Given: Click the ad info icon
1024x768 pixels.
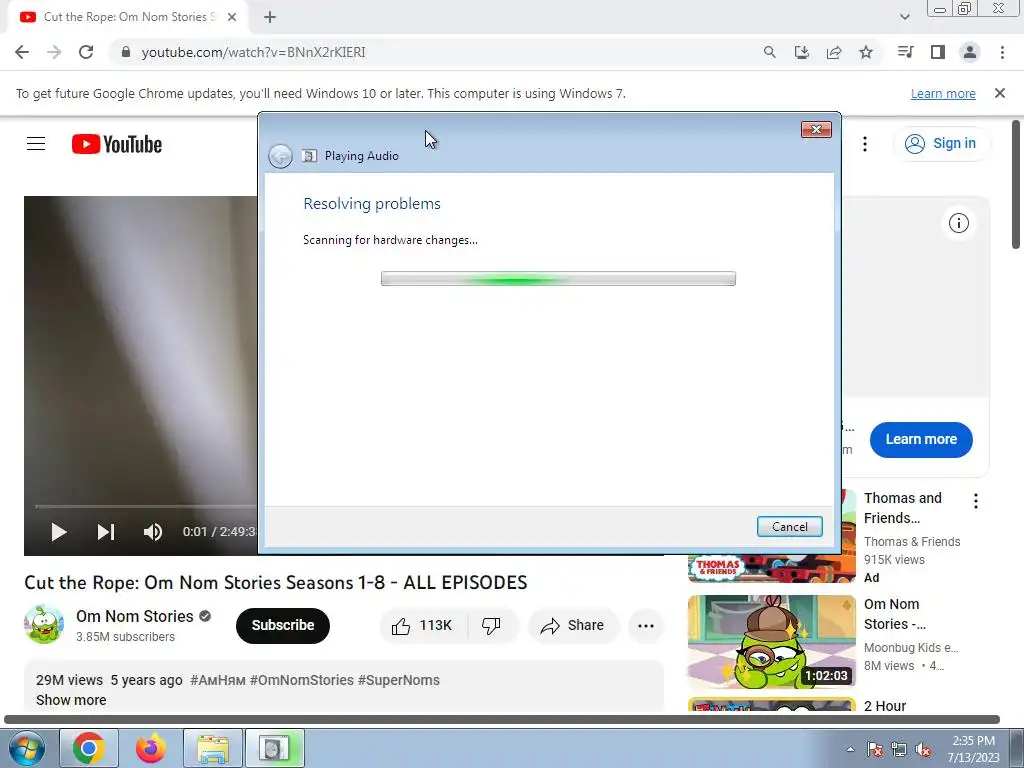Looking at the screenshot, I should click(959, 223).
